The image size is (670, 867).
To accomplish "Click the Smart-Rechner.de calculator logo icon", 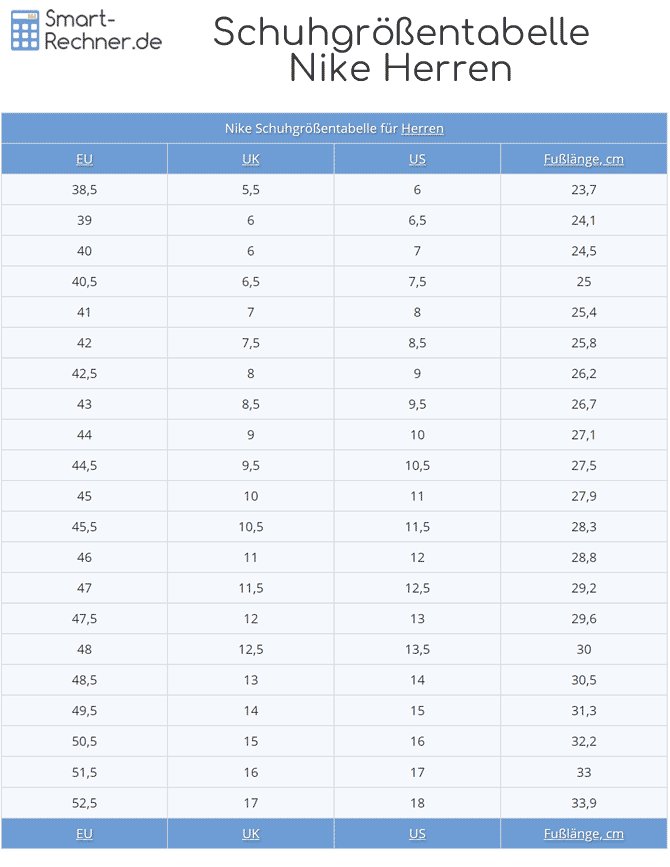I will (x=25, y=31).
